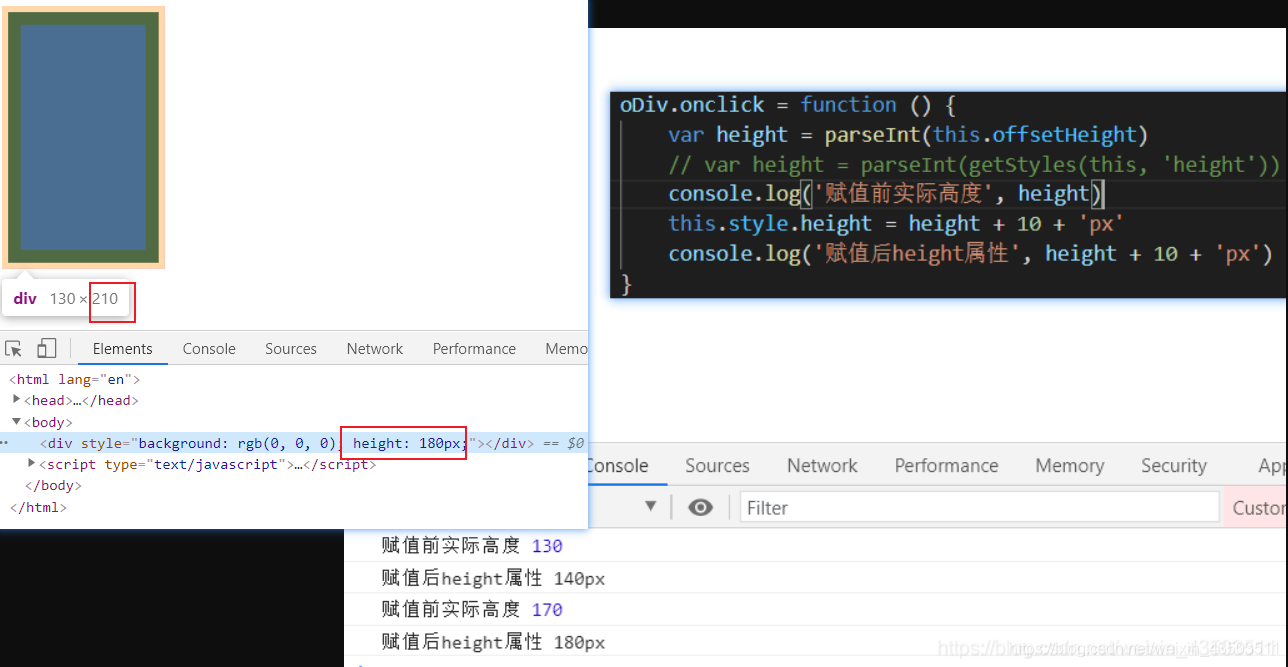This screenshot has width=1288, height=667.
Task: Select the div style element row
Action: pos(294,443)
